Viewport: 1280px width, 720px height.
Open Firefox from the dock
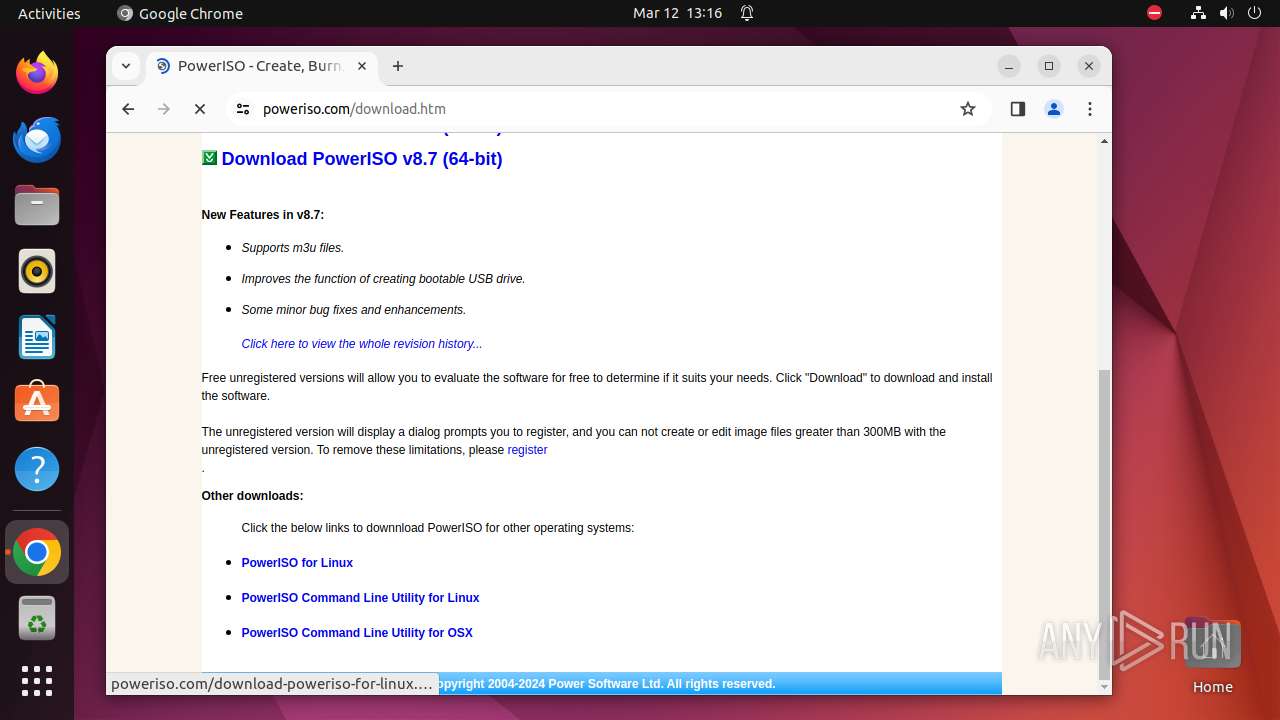tap(37, 73)
